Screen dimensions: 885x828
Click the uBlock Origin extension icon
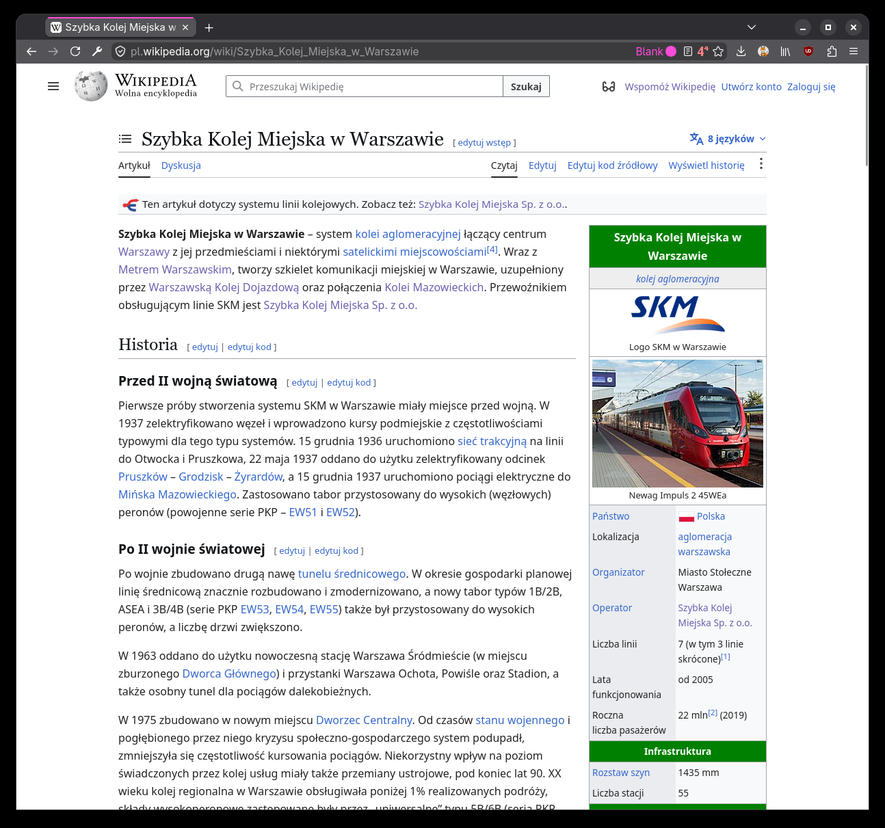(x=808, y=51)
